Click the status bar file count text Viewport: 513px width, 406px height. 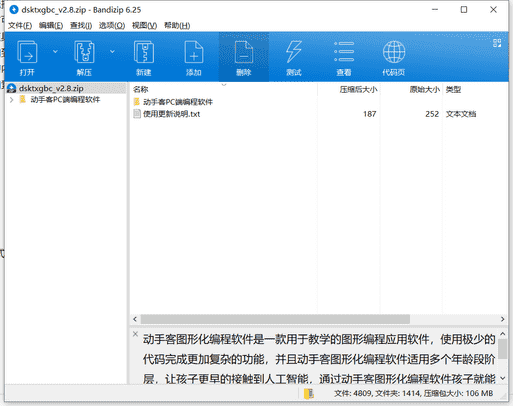[x=413, y=394]
